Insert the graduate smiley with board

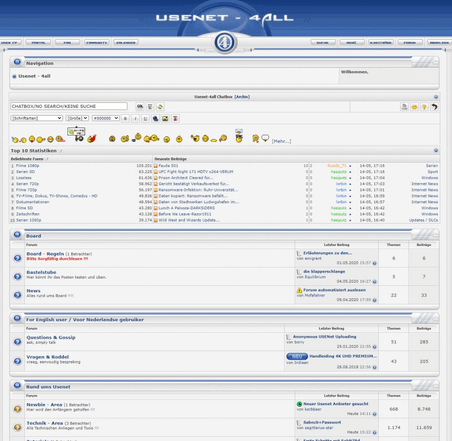(x=239, y=136)
